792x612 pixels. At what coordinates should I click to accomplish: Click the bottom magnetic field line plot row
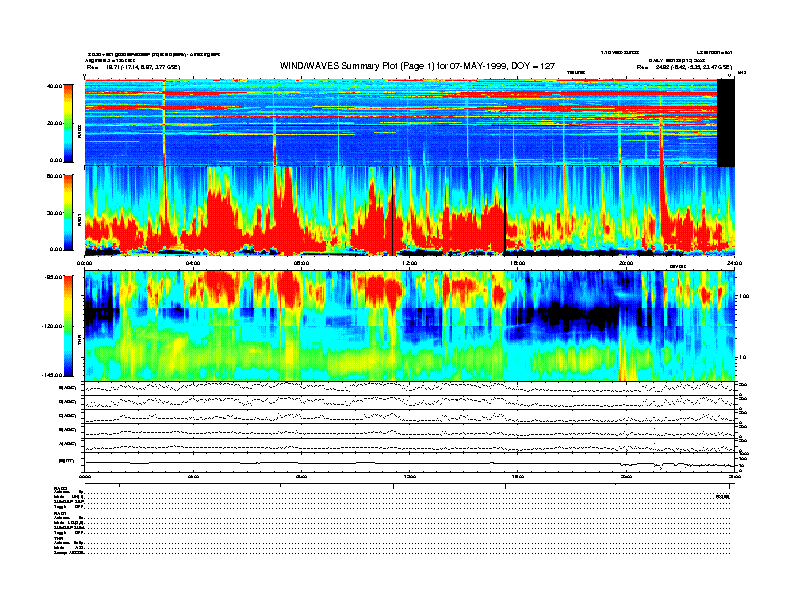pyautogui.click(x=410, y=462)
